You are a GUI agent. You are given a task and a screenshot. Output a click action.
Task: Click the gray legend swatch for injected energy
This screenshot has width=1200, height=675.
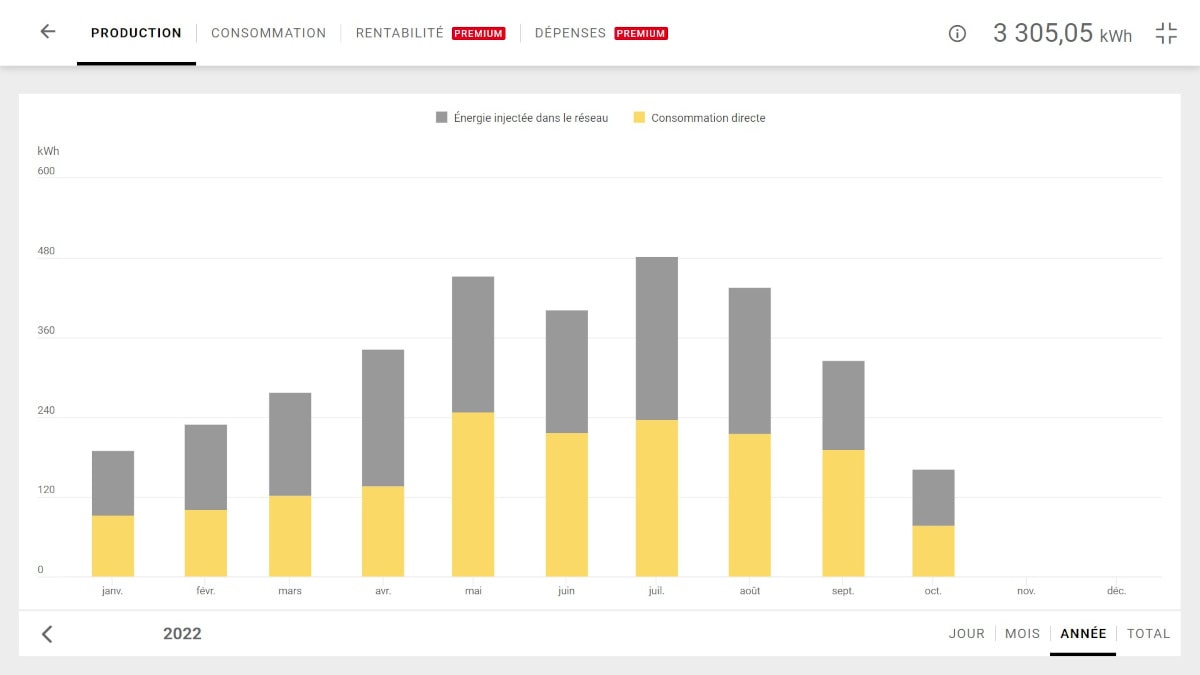tap(442, 118)
